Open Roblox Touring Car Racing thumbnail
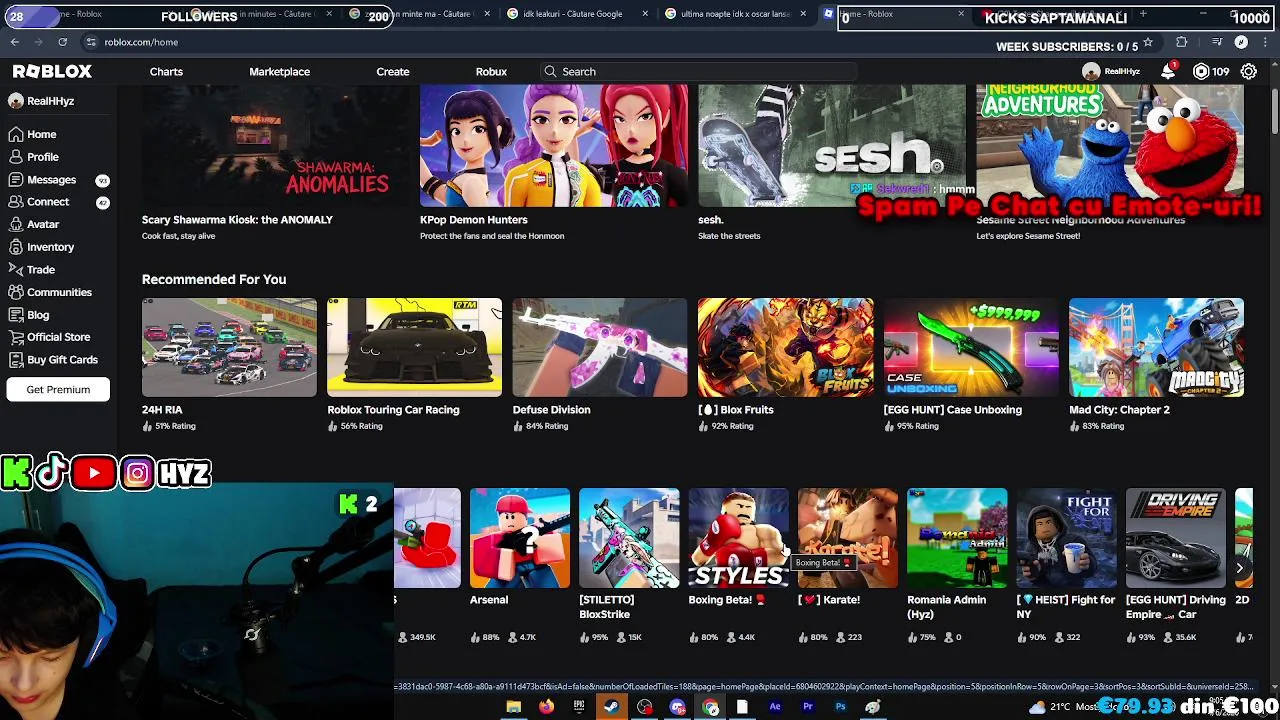The width and height of the screenshot is (1280, 720). click(414, 347)
